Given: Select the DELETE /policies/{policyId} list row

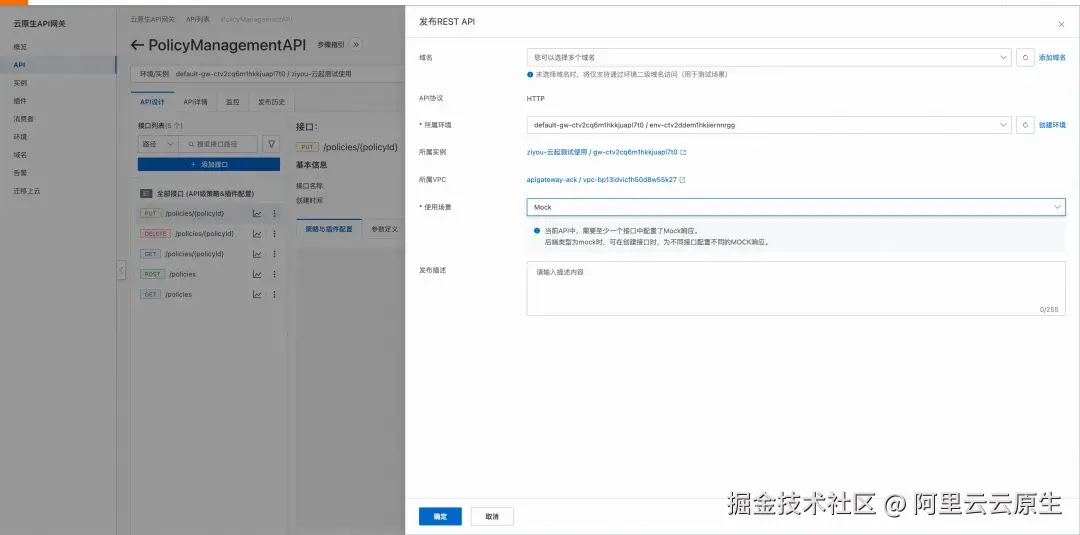Looking at the screenshot, I should pos(209,233).
